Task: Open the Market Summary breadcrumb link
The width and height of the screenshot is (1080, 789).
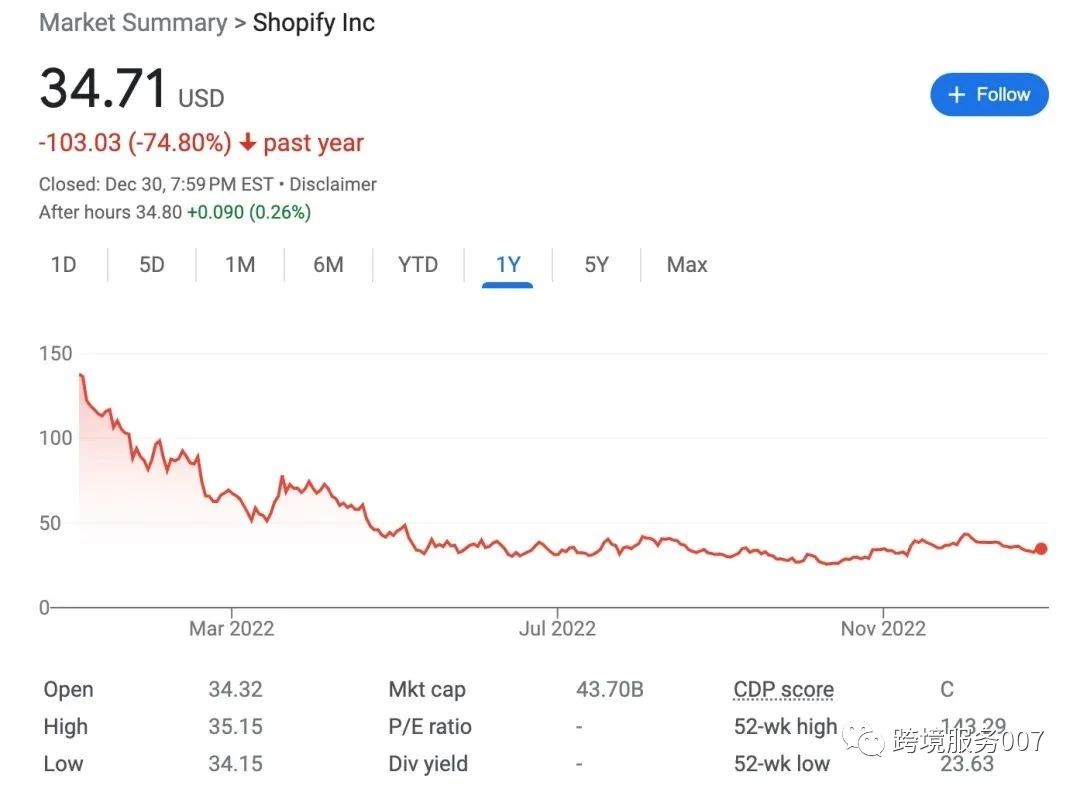Action: click(132, 23)
